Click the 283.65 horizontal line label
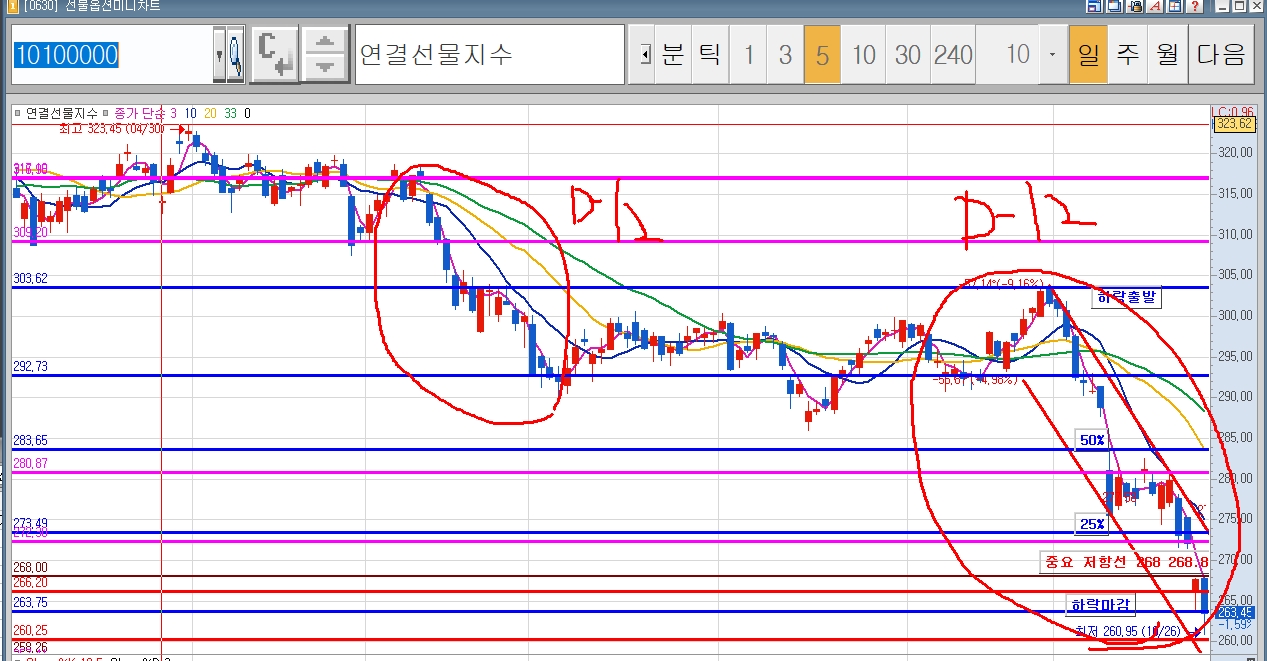The image size is (1267, 661). 29,441
